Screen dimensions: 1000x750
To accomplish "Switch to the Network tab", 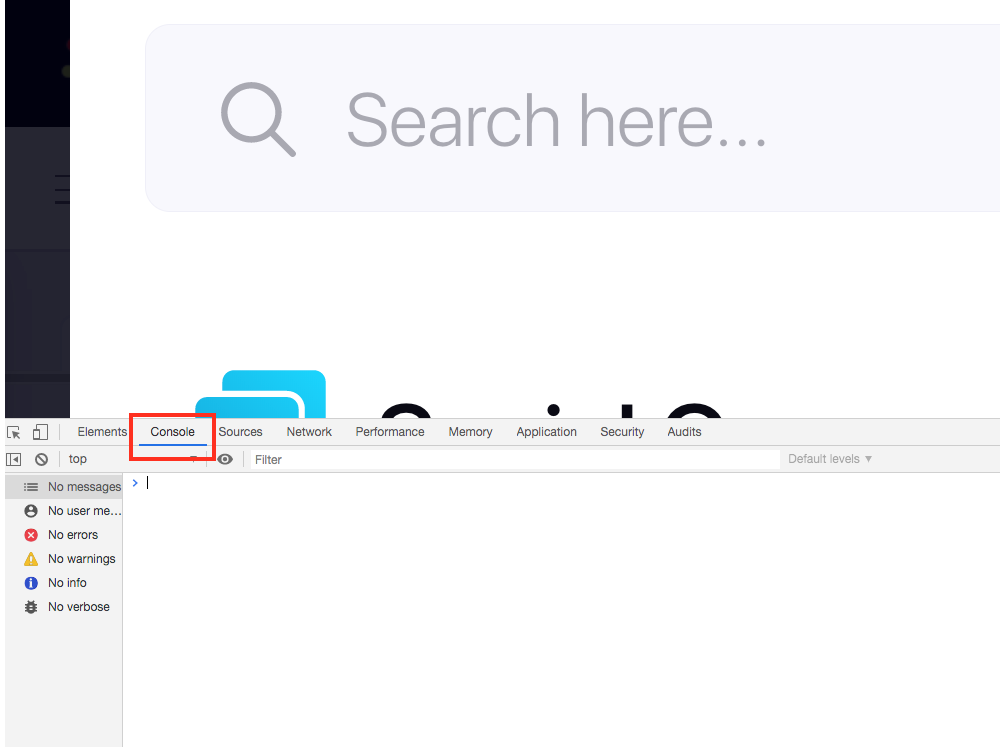I will click(309, 432).
